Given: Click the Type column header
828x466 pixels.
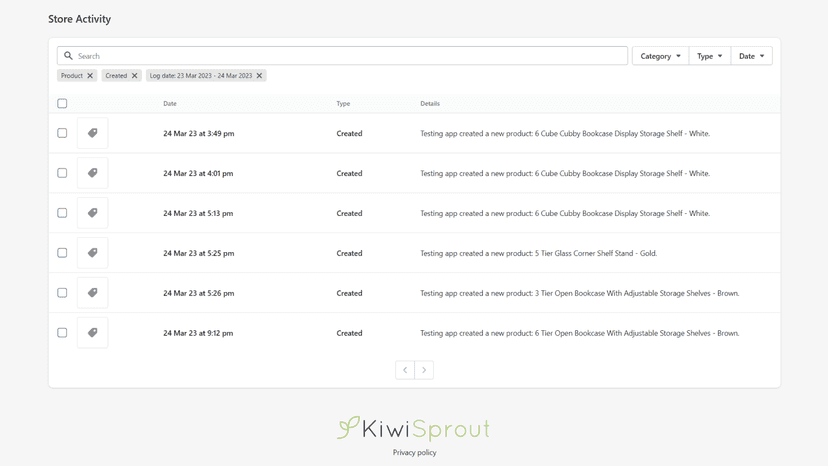Looking at the screenshot, I should 343,104.
